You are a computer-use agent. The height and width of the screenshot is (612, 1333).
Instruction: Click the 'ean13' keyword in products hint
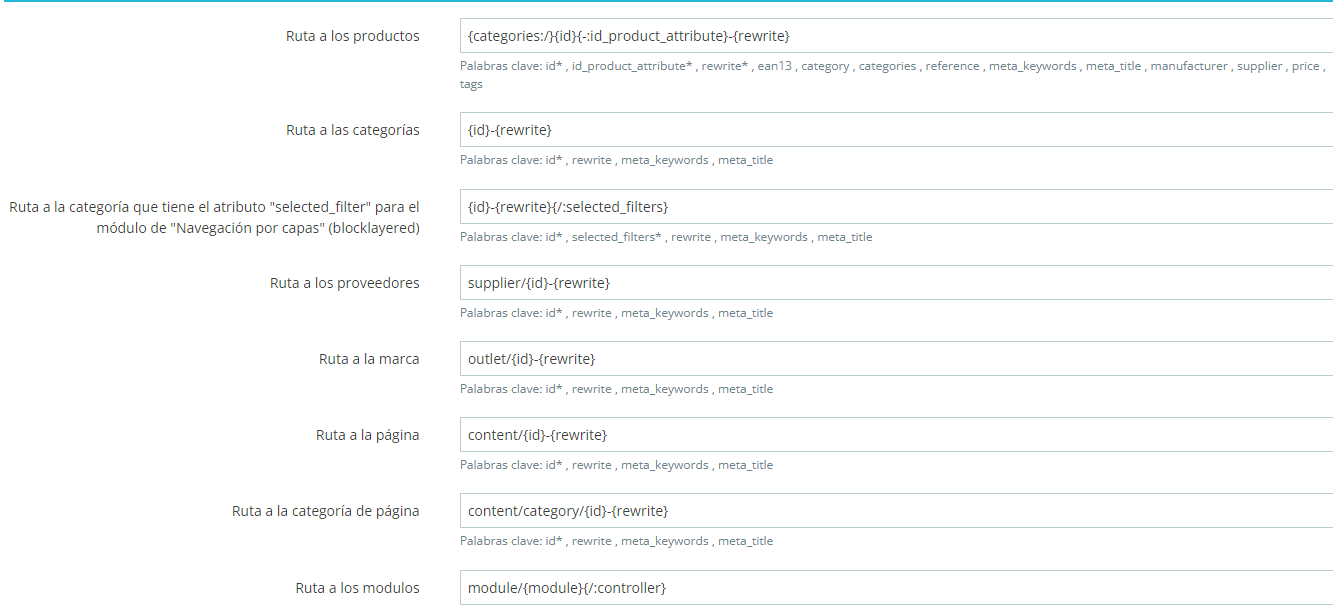click(775, 66)
